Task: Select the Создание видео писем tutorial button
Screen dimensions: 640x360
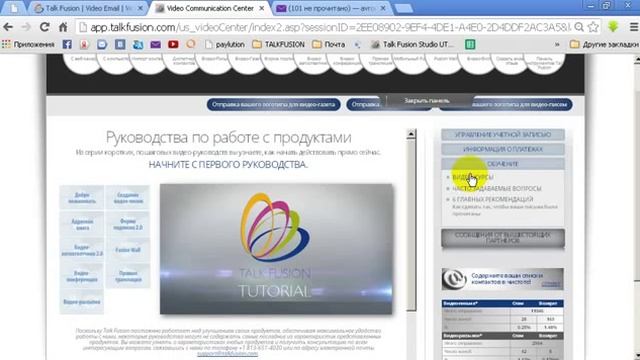Action: pyautogui.click(x=128, y=198)
